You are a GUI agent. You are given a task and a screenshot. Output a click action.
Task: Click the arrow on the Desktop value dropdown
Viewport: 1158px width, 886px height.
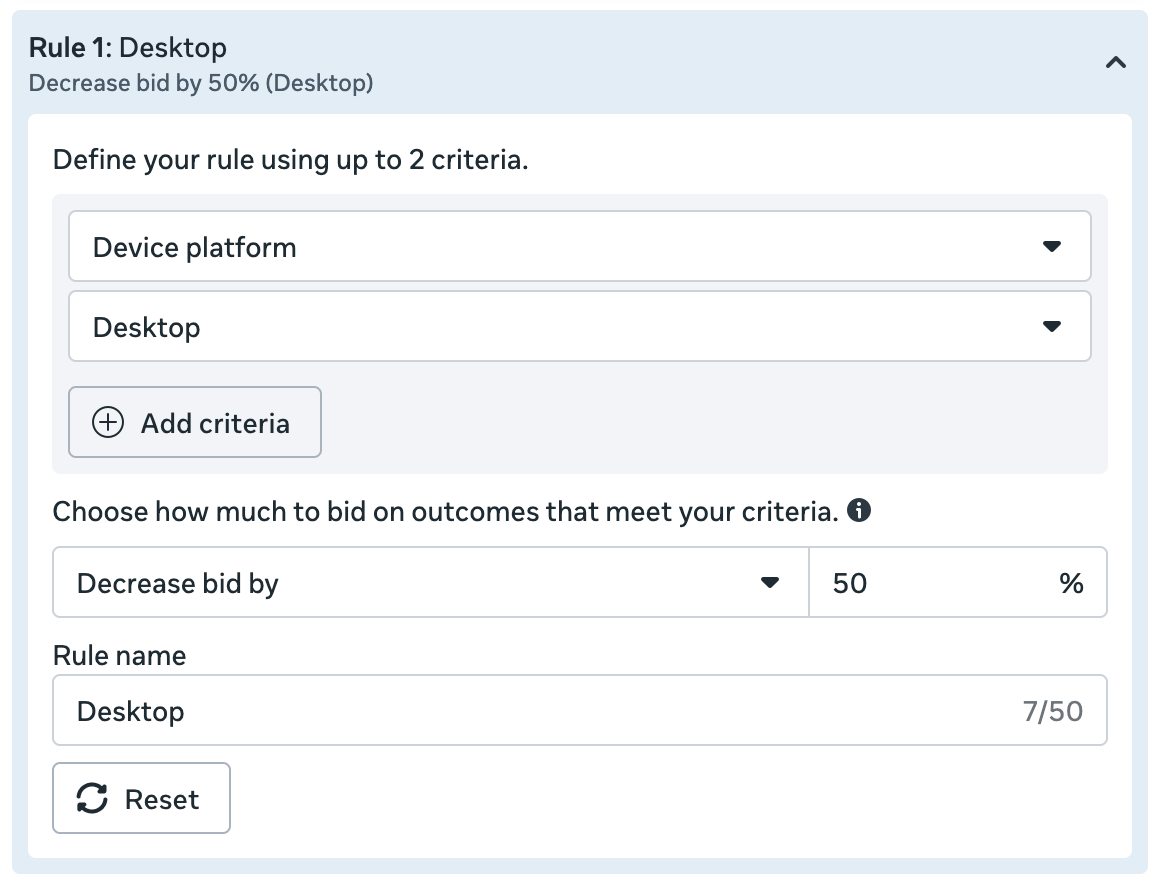[x=1051, y=326]
